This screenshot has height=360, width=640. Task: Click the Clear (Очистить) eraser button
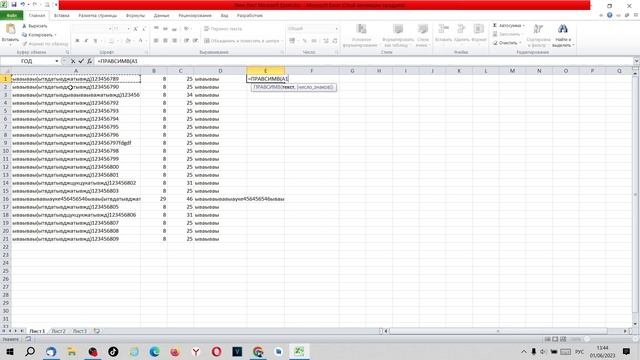coord(506,43)
